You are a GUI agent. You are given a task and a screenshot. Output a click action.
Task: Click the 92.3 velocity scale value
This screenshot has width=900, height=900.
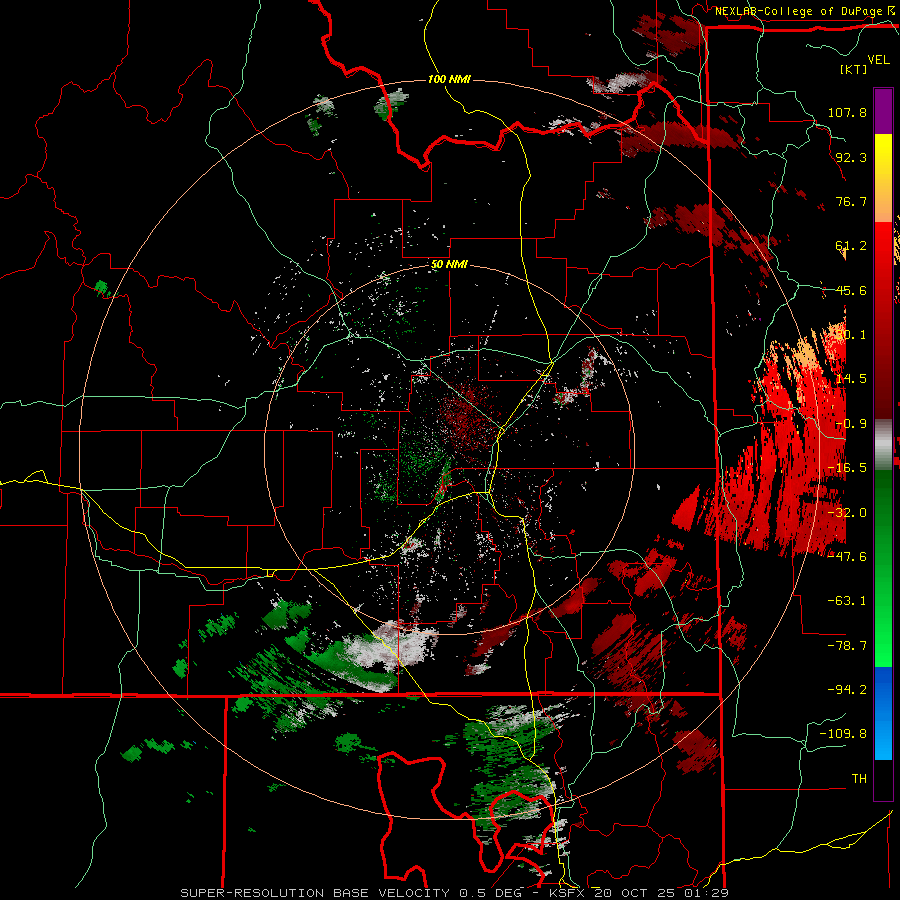point(851,157)
